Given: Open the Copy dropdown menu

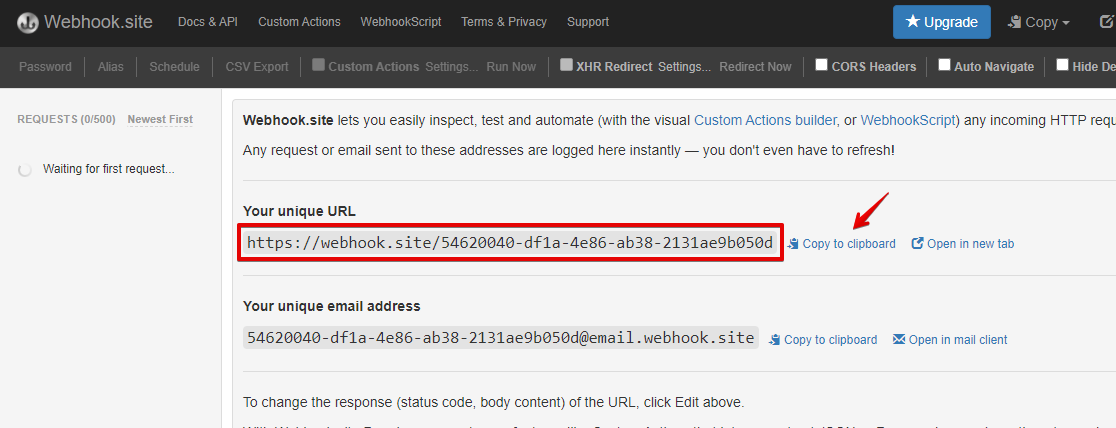Looking at the screenshot, I should (x=1039, y=22).
